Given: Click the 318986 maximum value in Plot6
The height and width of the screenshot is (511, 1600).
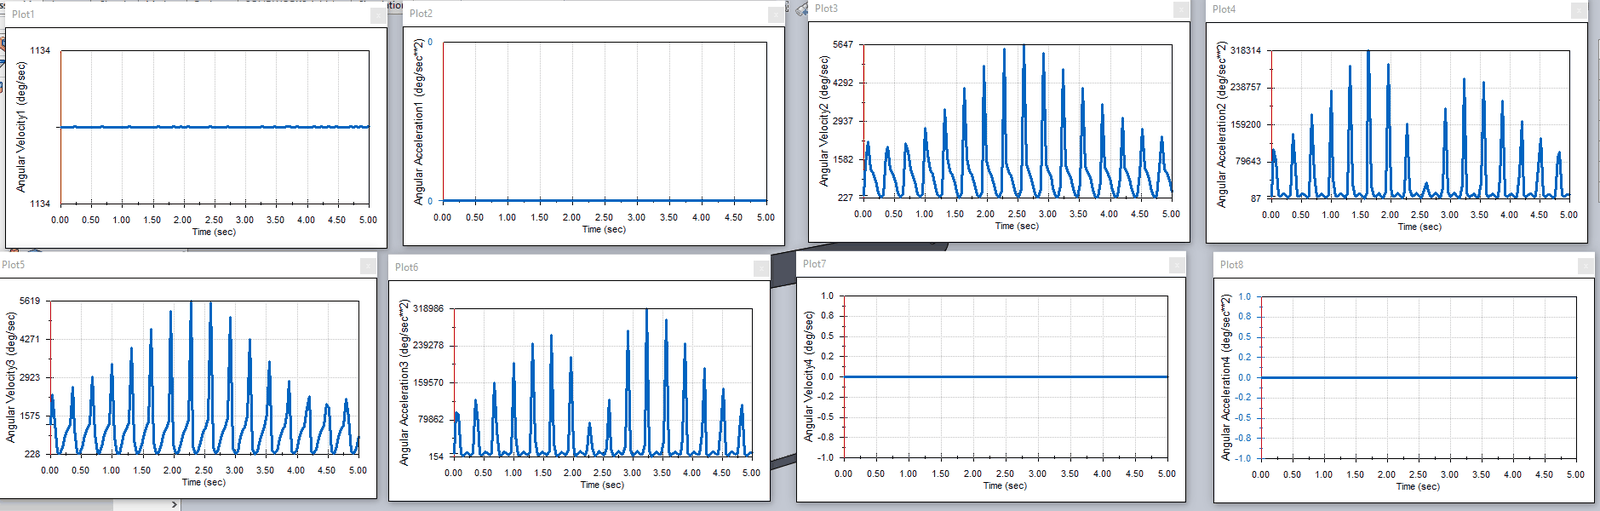Looking at the screenshot, I should pyautogui.click(x=428, y=309).
